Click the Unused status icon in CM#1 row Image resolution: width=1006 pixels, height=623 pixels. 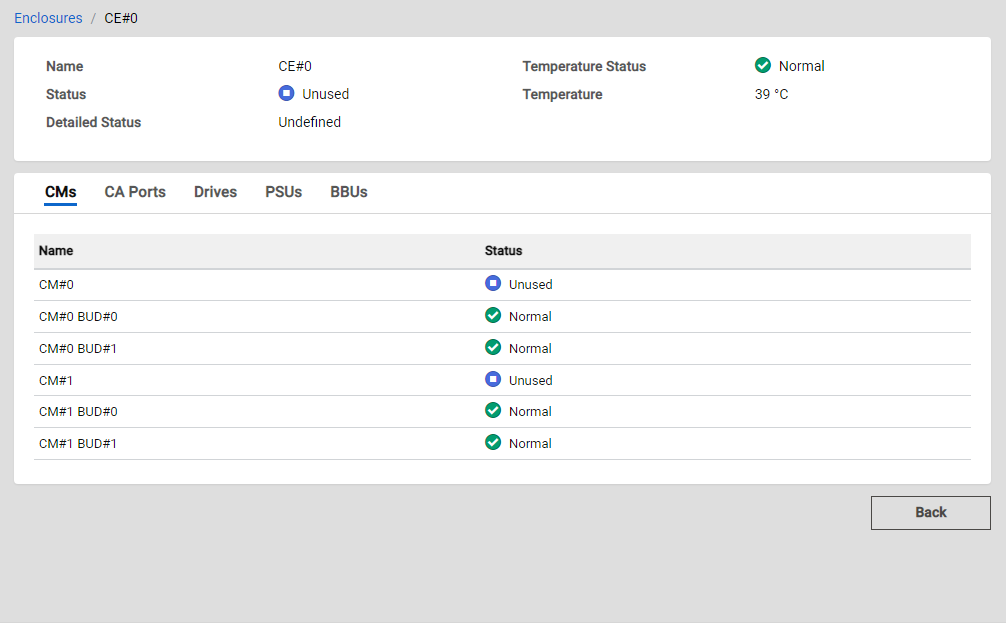(493, 380)
